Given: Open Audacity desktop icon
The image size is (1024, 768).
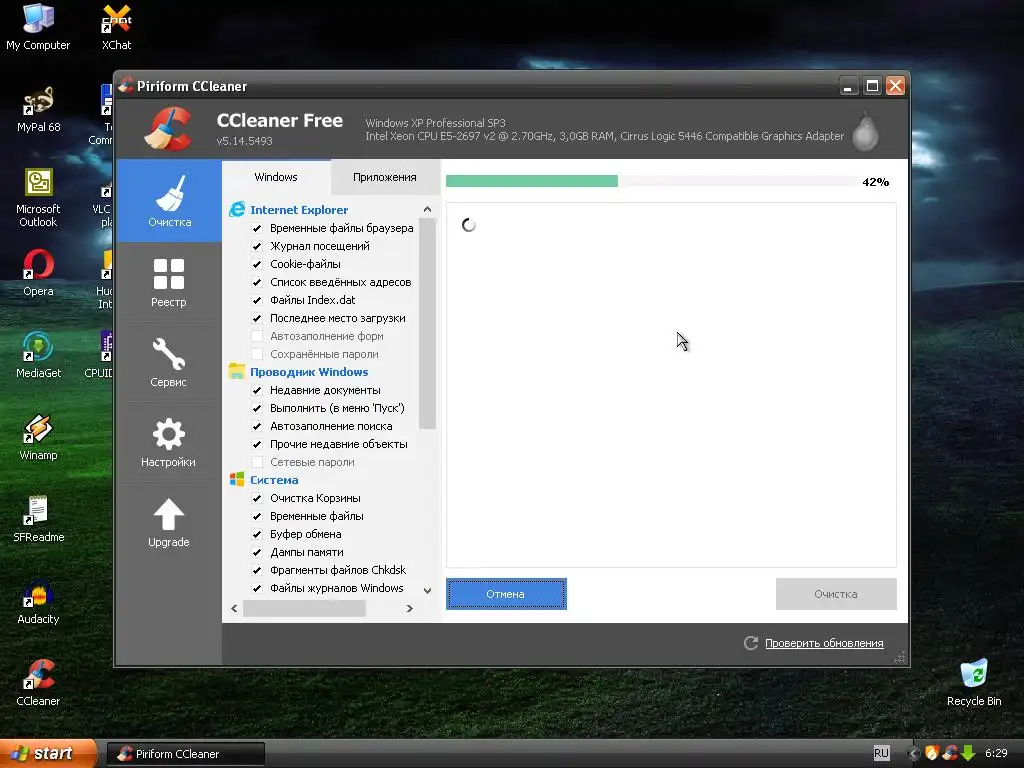Looking at the screenshot, I should coord(38,602).
